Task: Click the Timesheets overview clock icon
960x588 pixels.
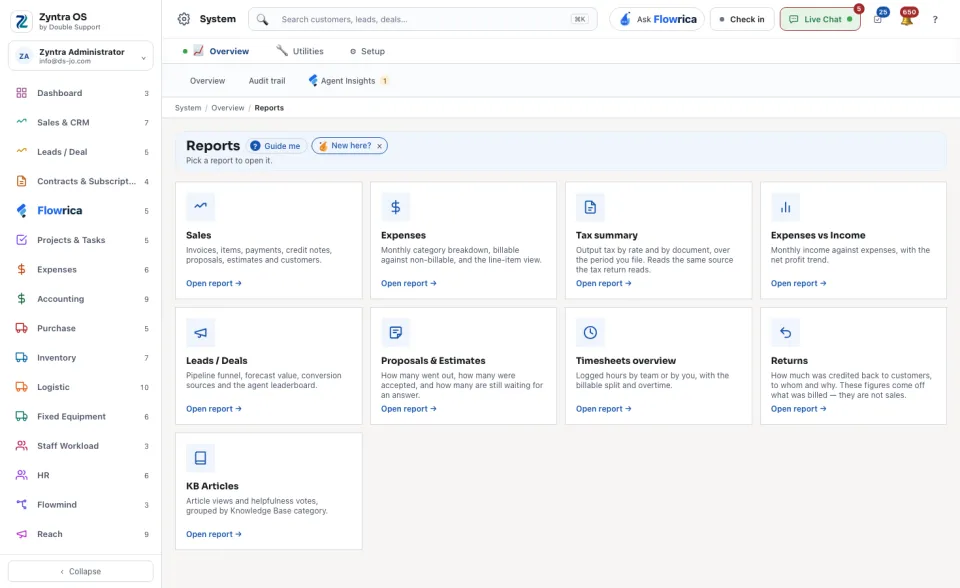Action: tap(590, 332)
